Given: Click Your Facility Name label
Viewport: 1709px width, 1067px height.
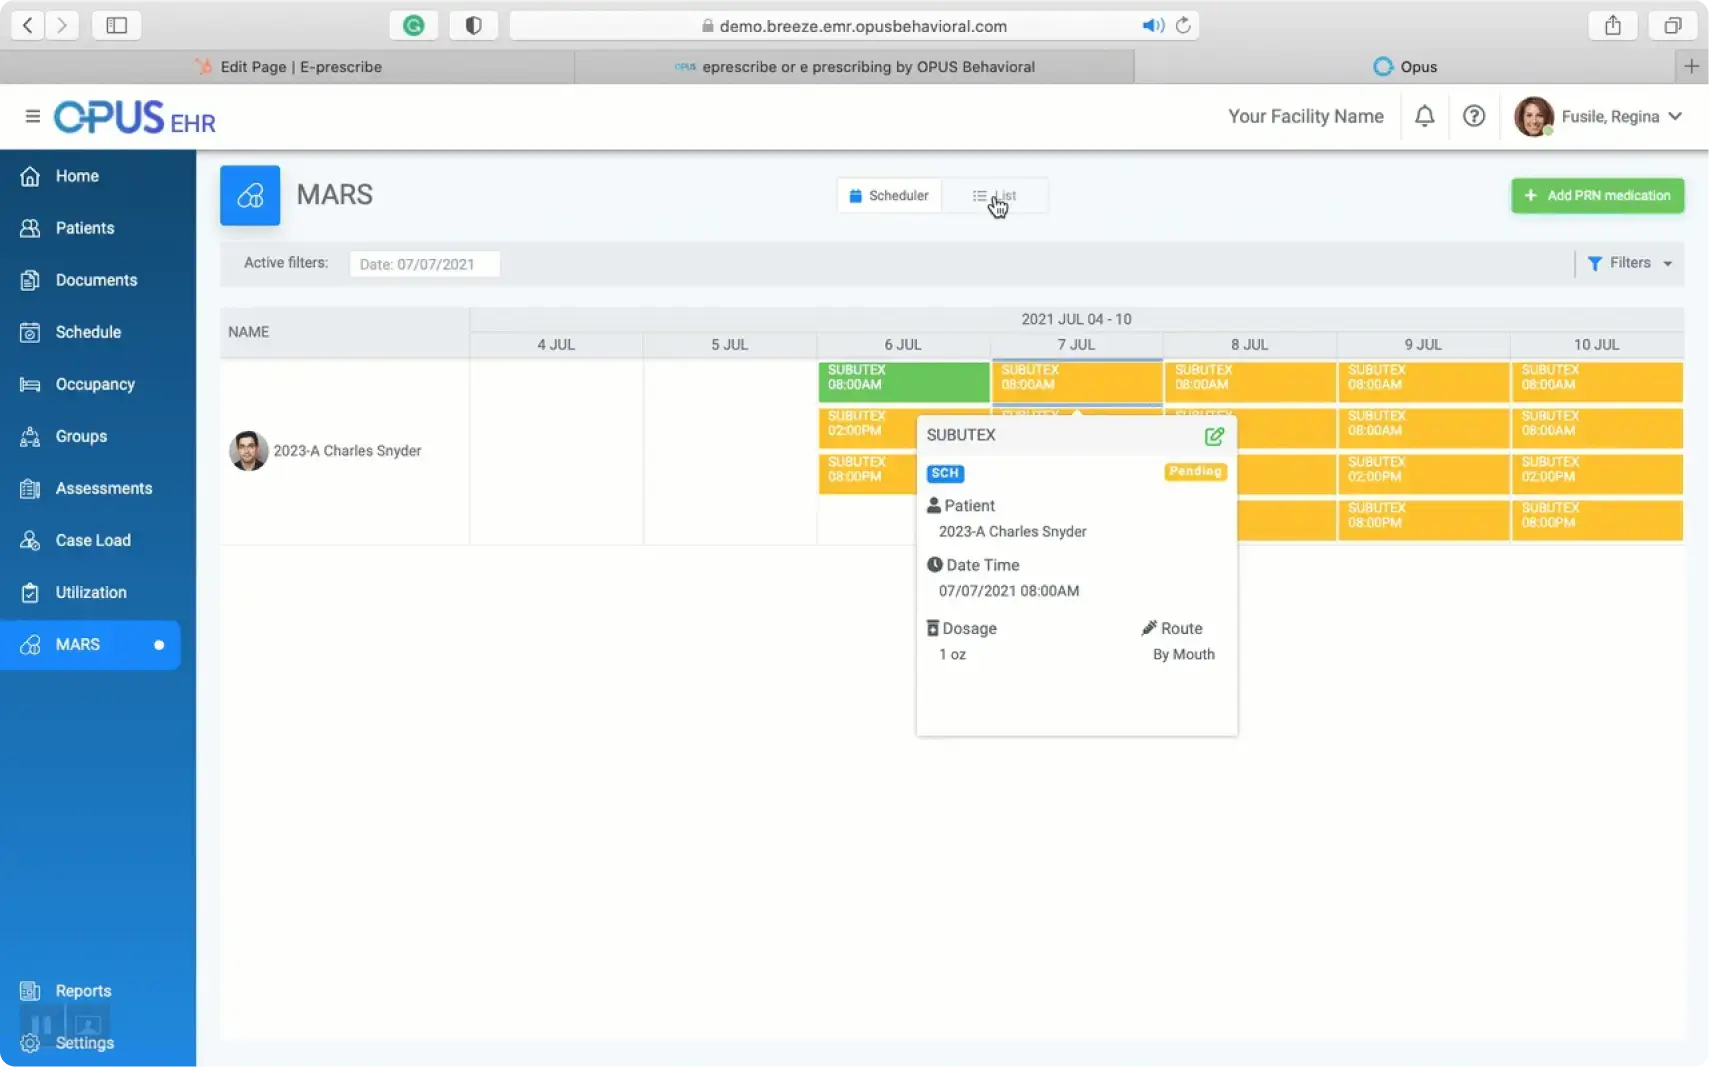Looking at the screenshot, I should point(1305,116).
